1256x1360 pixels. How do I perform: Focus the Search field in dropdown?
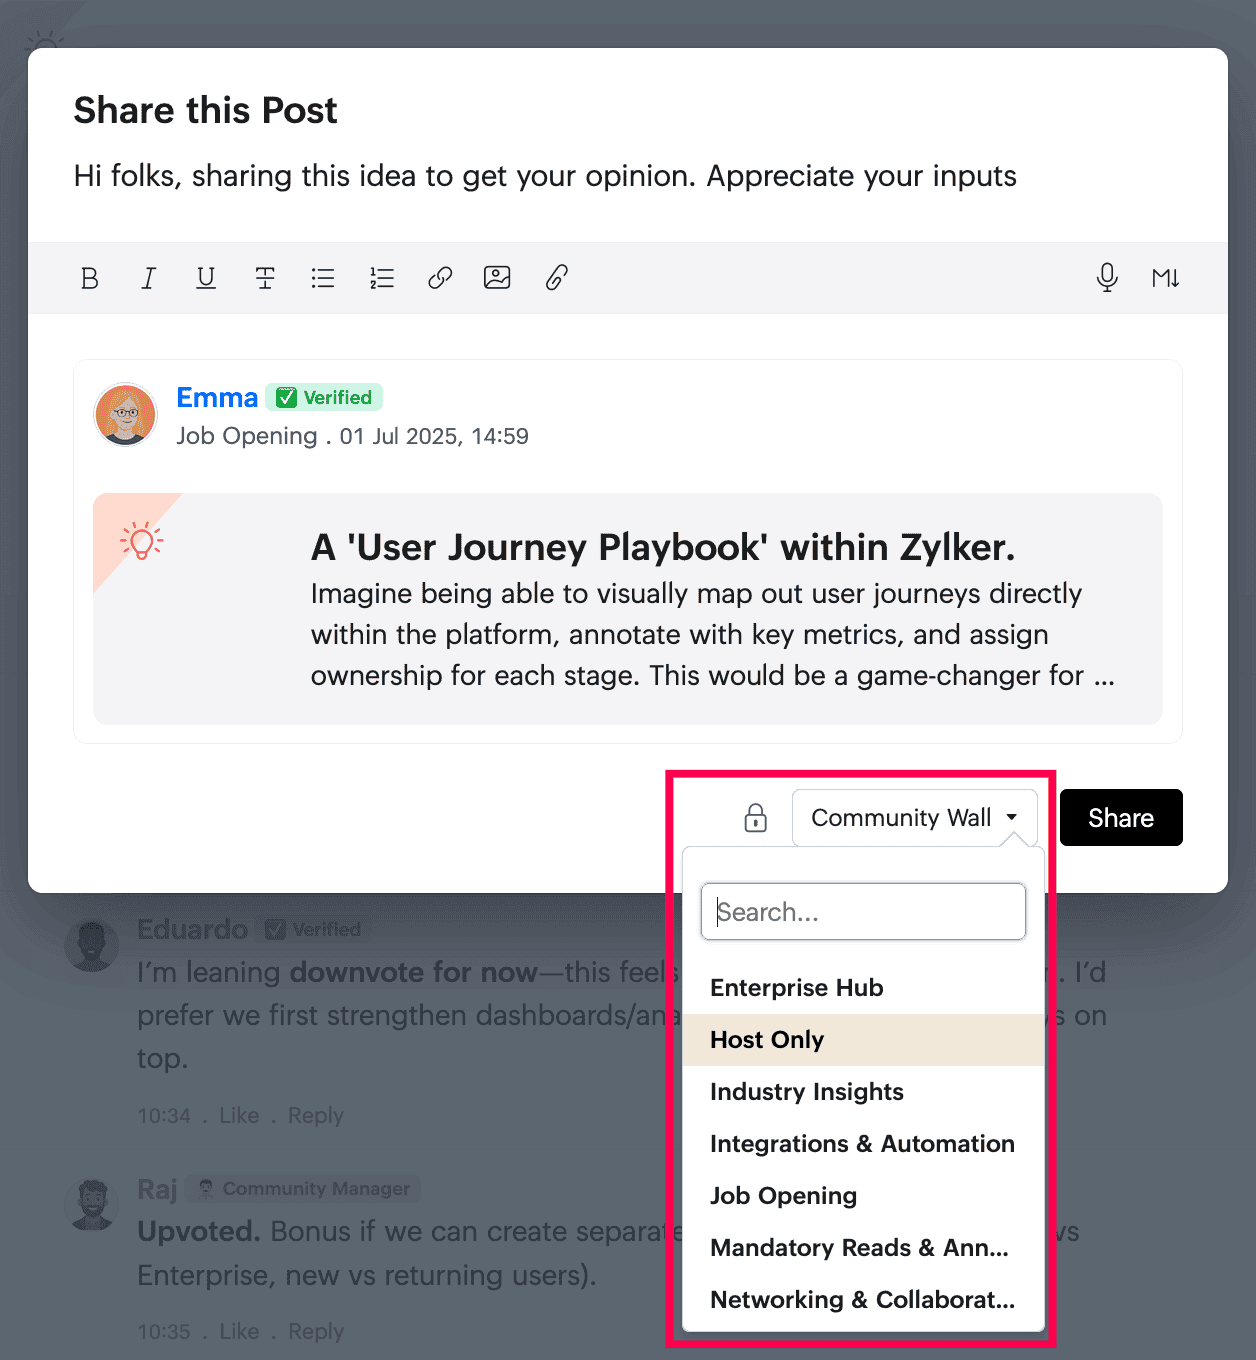[x=863, y=911]
